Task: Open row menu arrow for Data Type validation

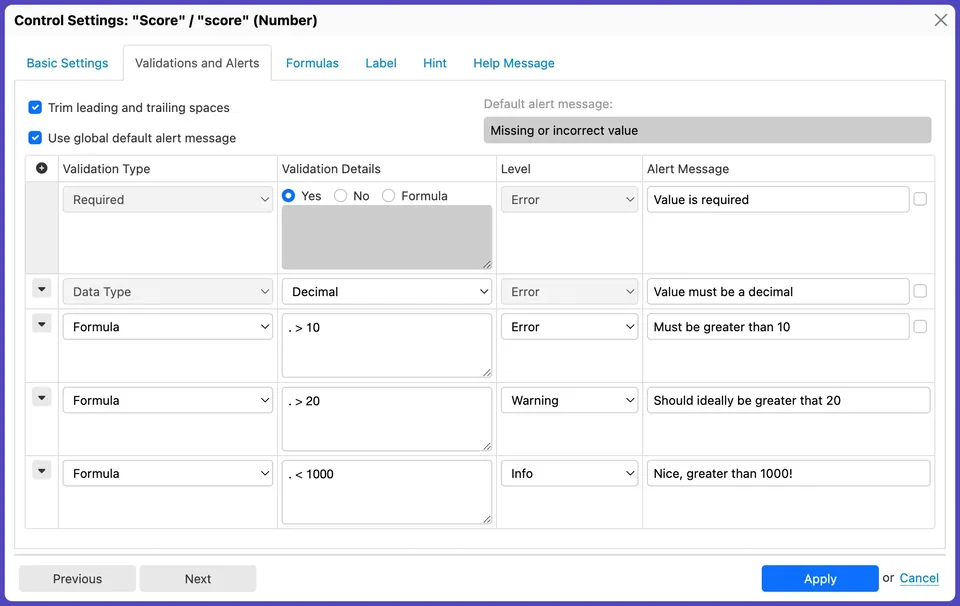Action: 41,290
